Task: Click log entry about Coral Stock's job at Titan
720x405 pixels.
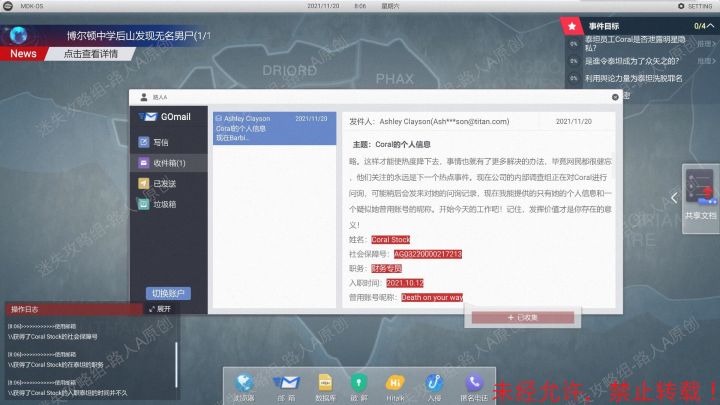Action: click(55, 365)
